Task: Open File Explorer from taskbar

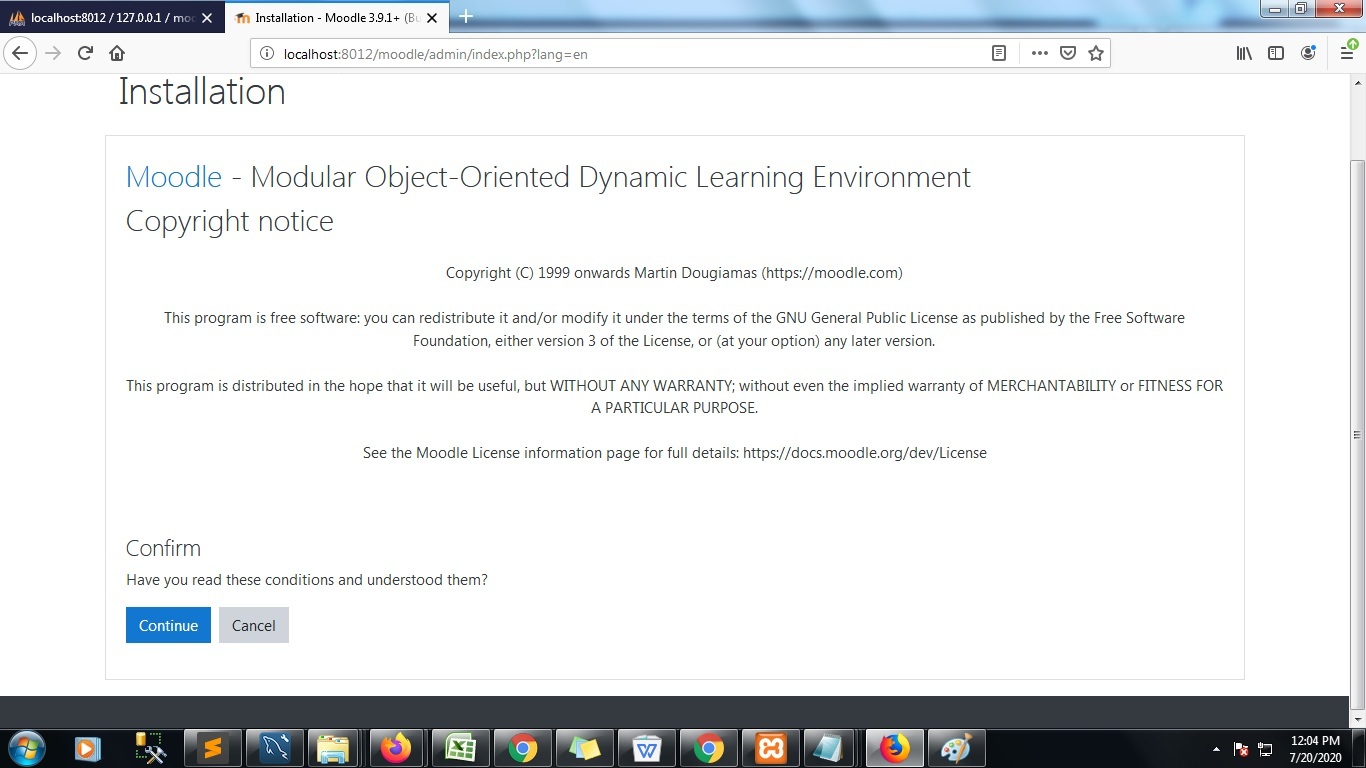Action: pos(332,748)
